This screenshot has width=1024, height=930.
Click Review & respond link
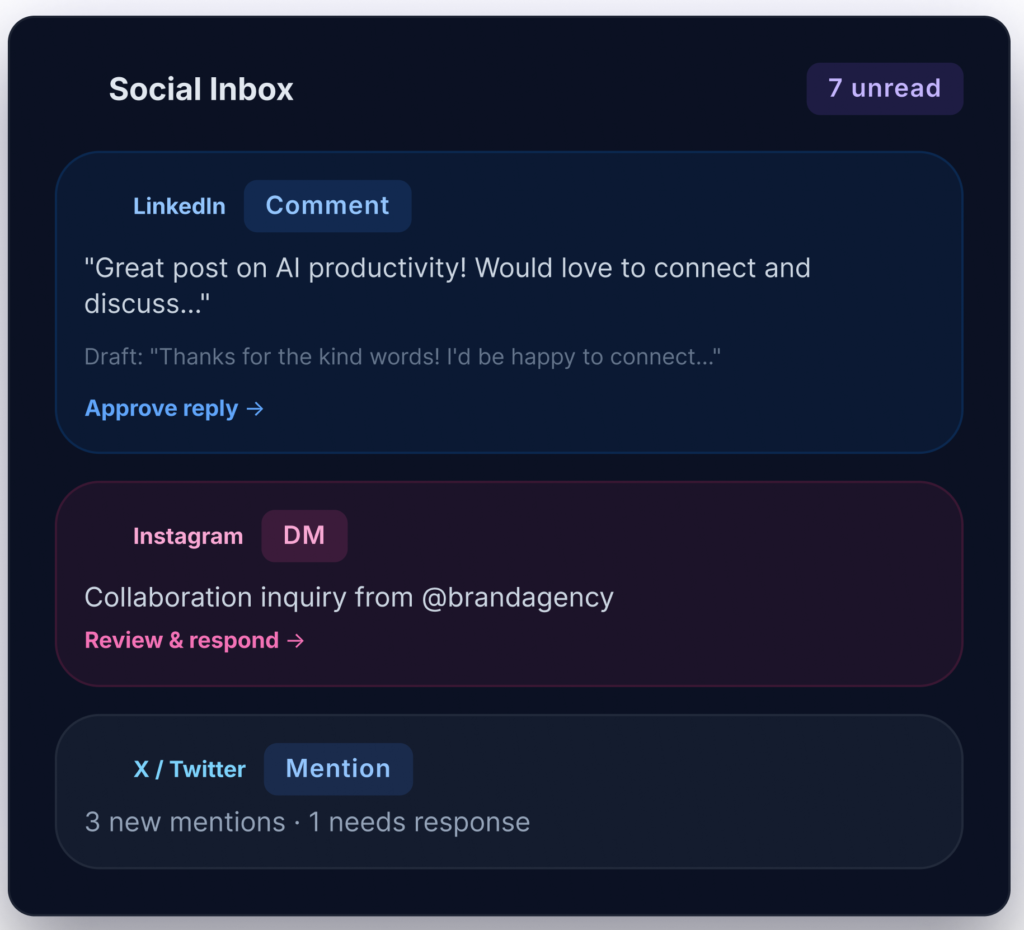click(182, 640)
